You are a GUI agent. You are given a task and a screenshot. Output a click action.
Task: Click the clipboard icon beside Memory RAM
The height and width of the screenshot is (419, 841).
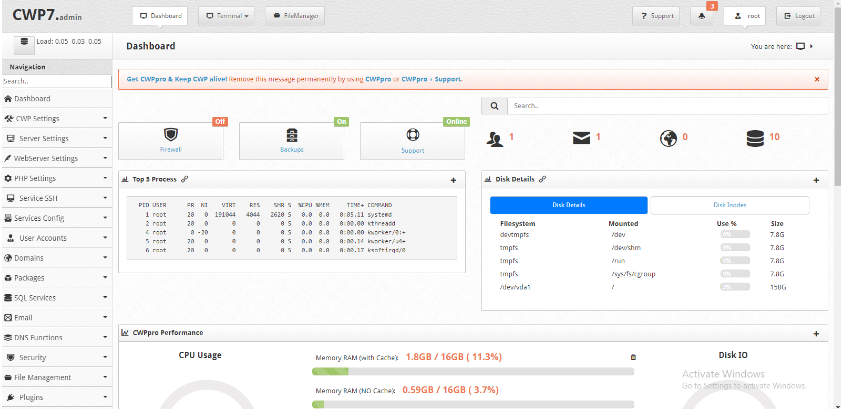633,357
